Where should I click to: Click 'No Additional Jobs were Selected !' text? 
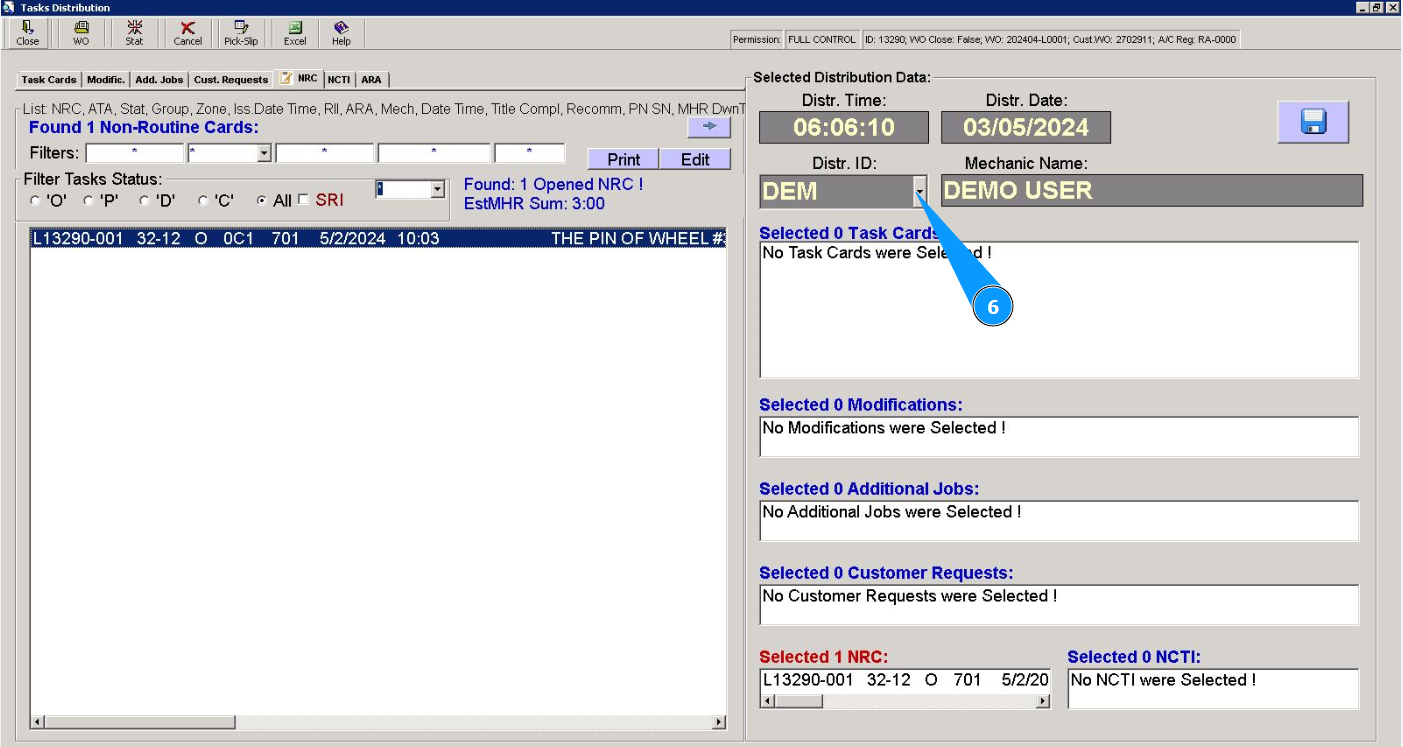892,512
